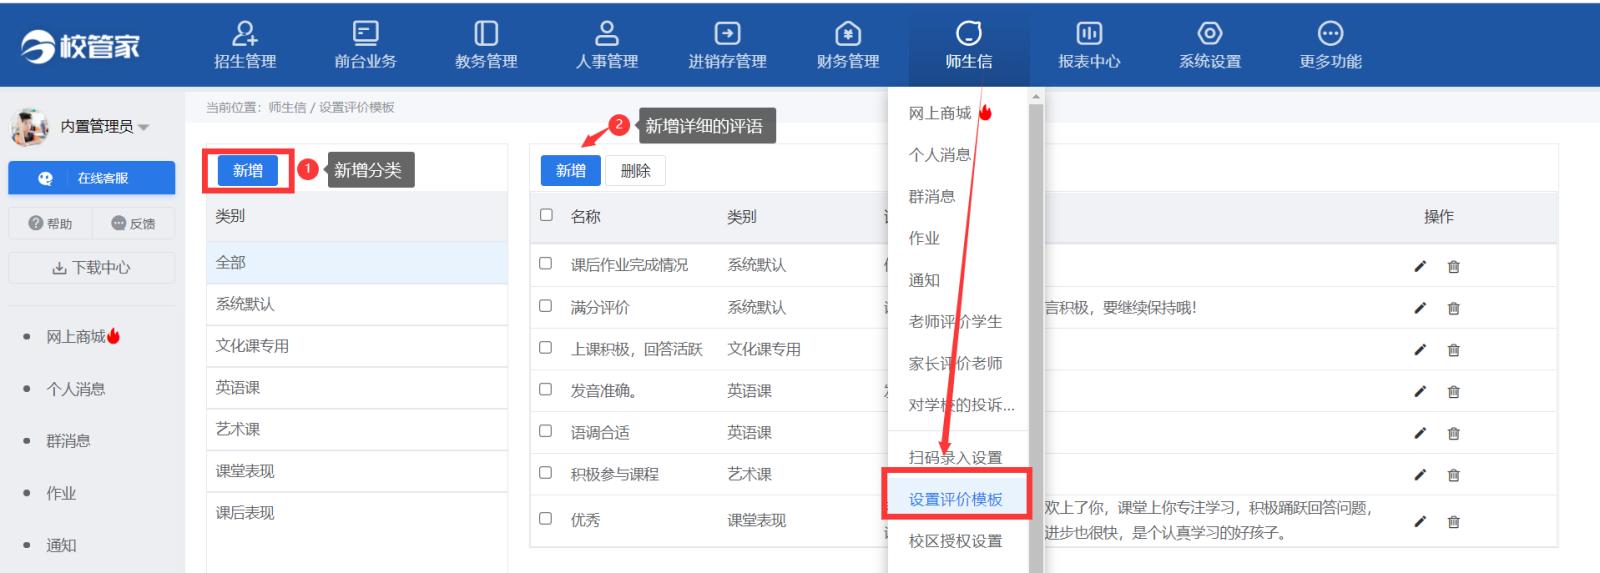Delete the 语调合适 row with trash icon
Image resolution: width=1600 pixels, height=573 pixels.
coord(1454,433)
